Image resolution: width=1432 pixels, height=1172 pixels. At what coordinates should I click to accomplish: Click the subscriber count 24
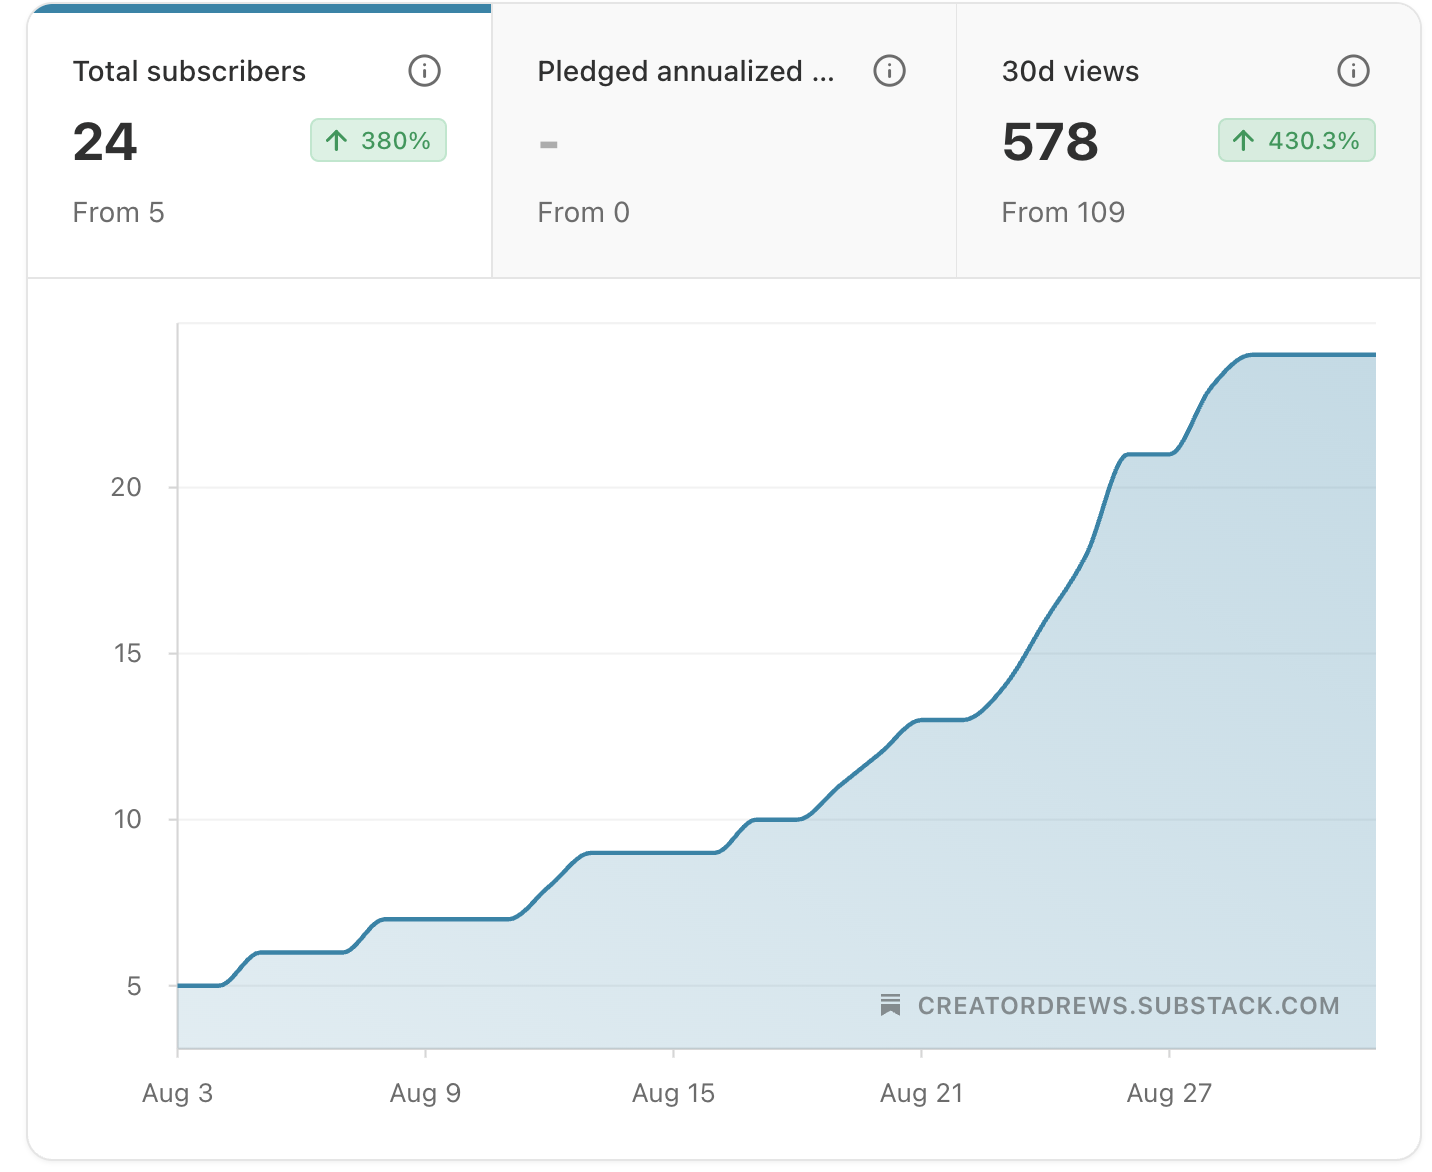click(x=105, y=142)
